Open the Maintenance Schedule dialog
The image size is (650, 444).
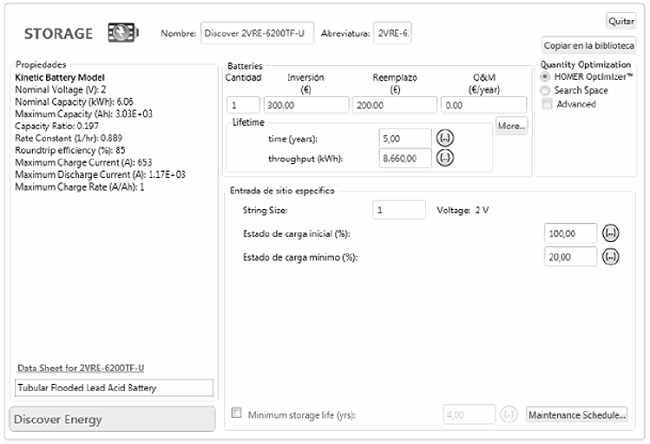click(x=577, y=414)
